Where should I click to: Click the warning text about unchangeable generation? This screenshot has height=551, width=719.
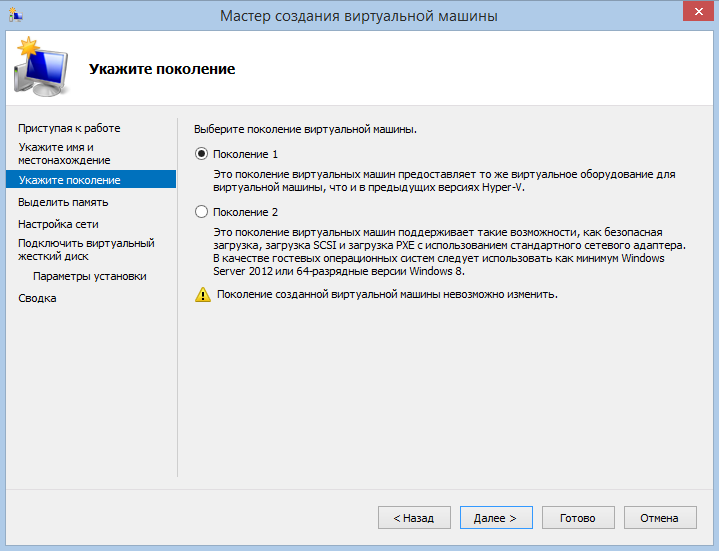(x=386, y=295)
